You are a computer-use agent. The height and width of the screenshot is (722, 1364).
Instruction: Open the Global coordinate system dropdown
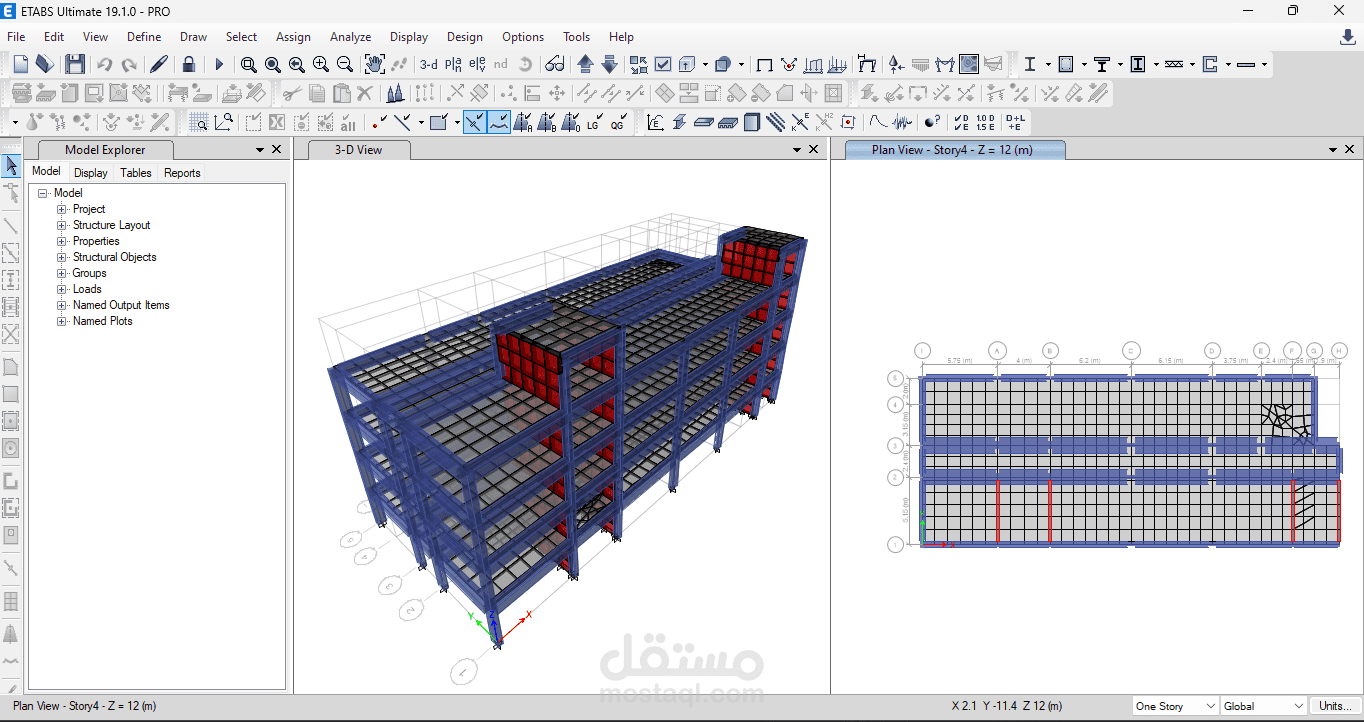[1263, 706]
